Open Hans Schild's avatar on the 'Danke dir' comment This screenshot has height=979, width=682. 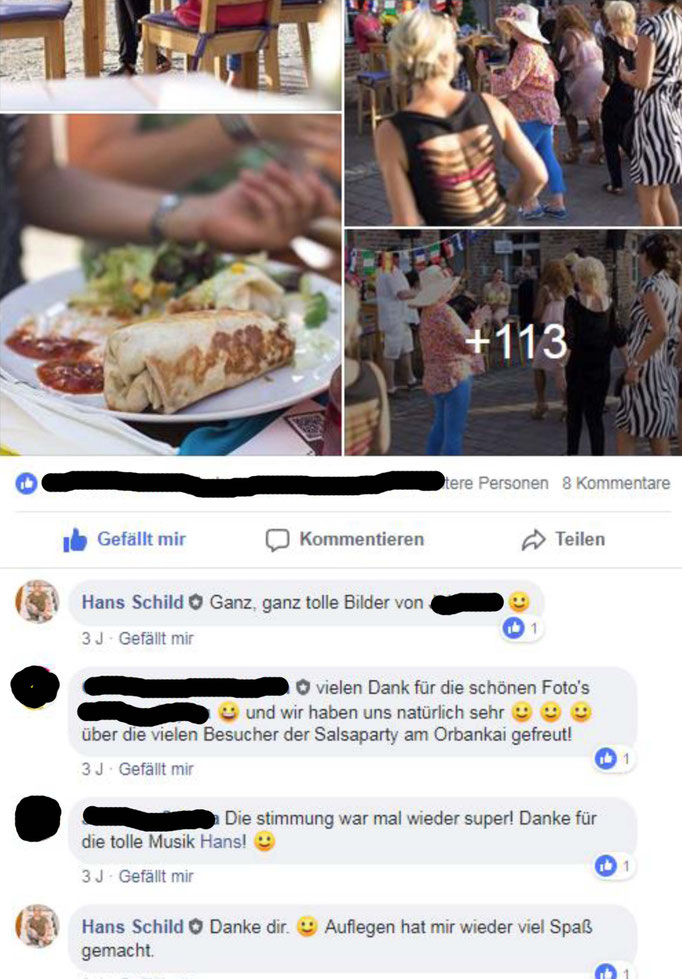pos(37,927)
